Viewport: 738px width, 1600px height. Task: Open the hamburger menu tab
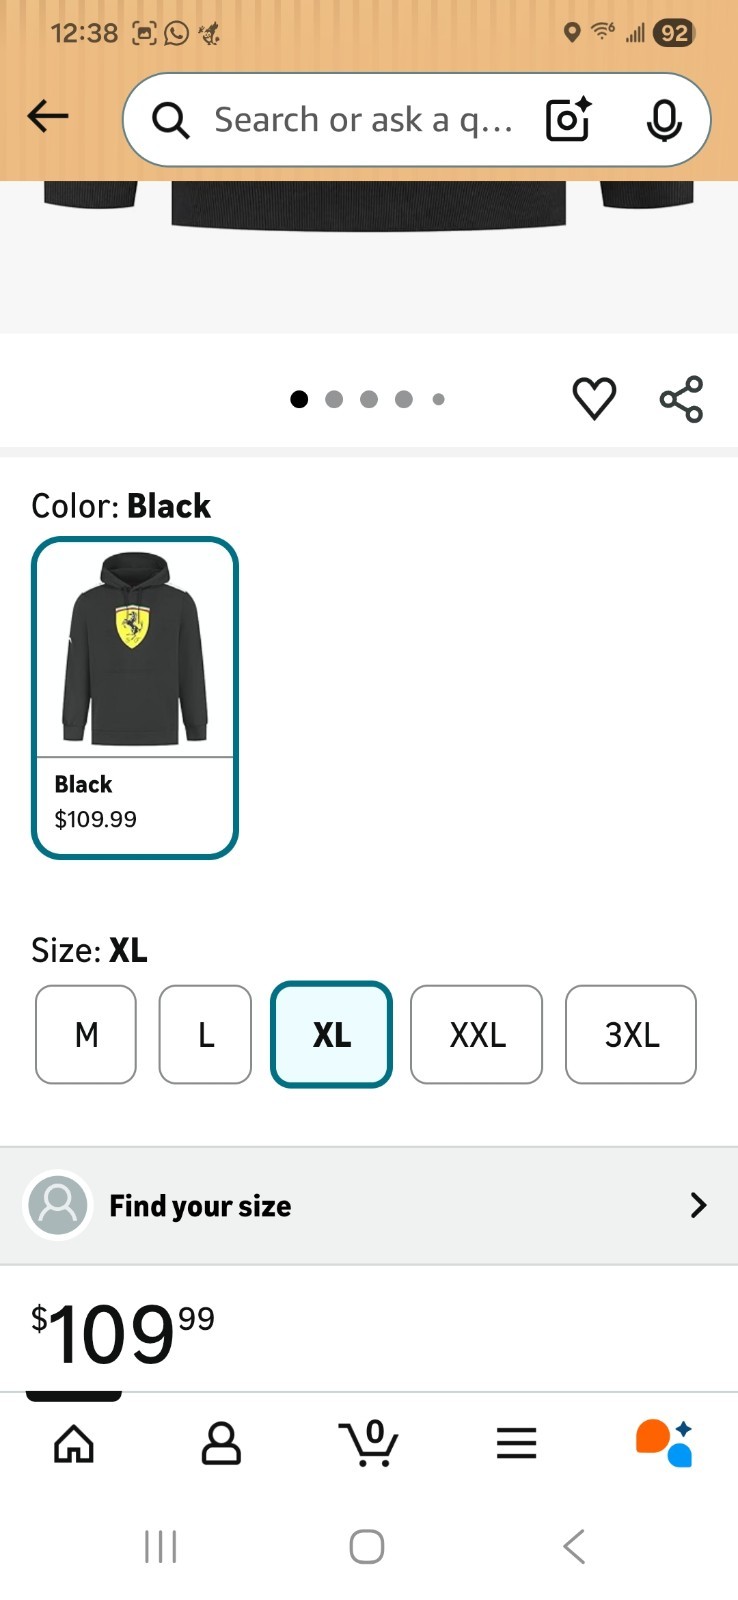tap(516, 1443)
